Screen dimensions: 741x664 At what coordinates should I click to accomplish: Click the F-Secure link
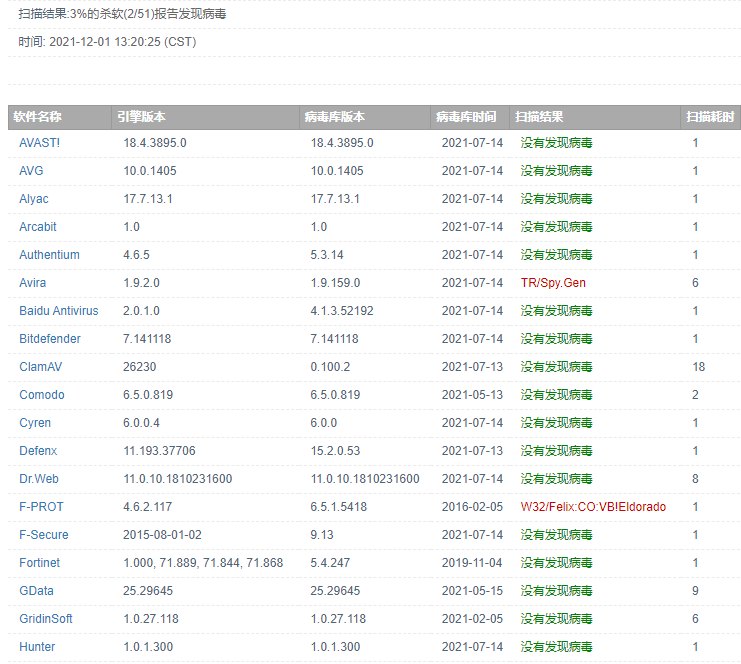[43, 535]
